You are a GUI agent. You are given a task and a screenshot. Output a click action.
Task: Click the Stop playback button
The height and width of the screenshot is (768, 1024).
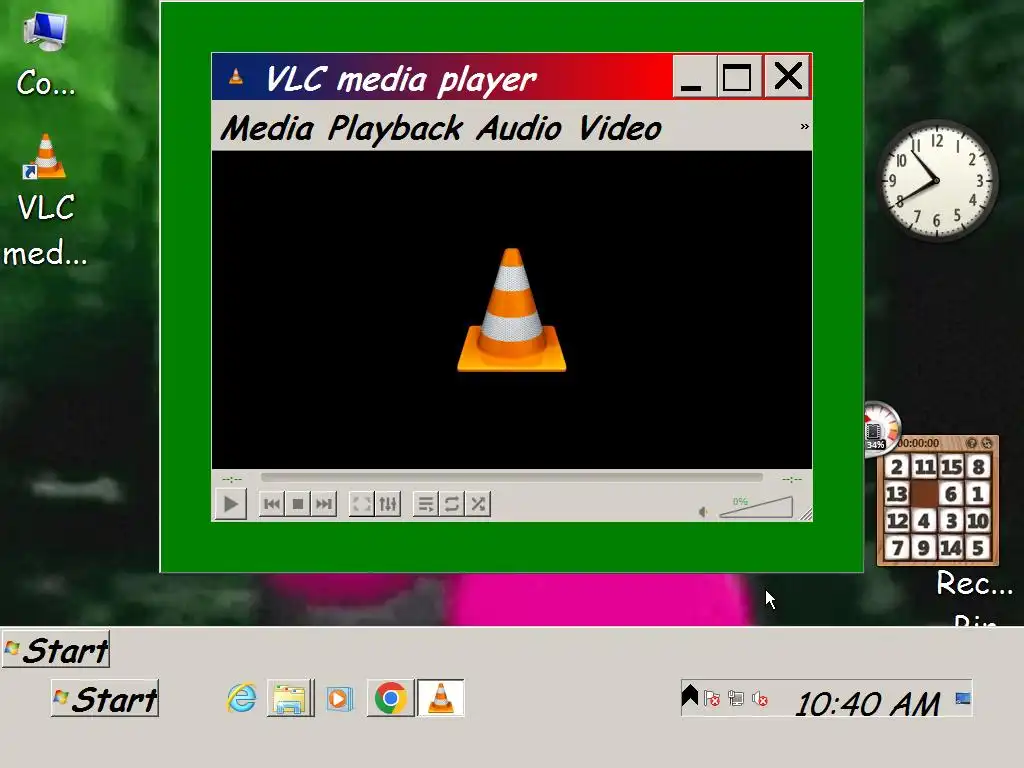pyautogui.click(x=298, y=504)
